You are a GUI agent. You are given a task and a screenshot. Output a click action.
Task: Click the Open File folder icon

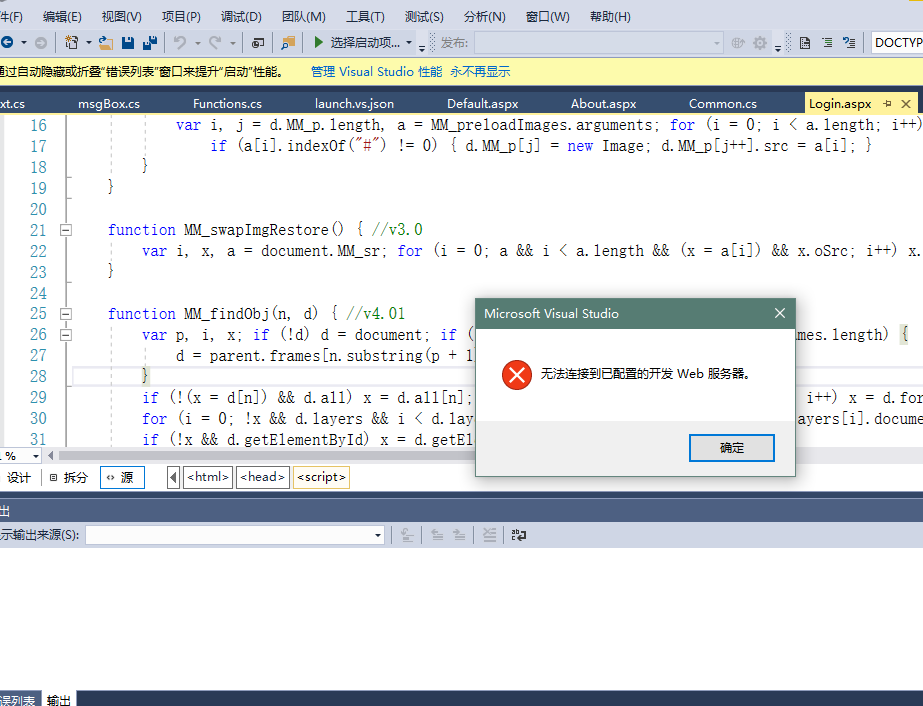click(x=106, y=42)
